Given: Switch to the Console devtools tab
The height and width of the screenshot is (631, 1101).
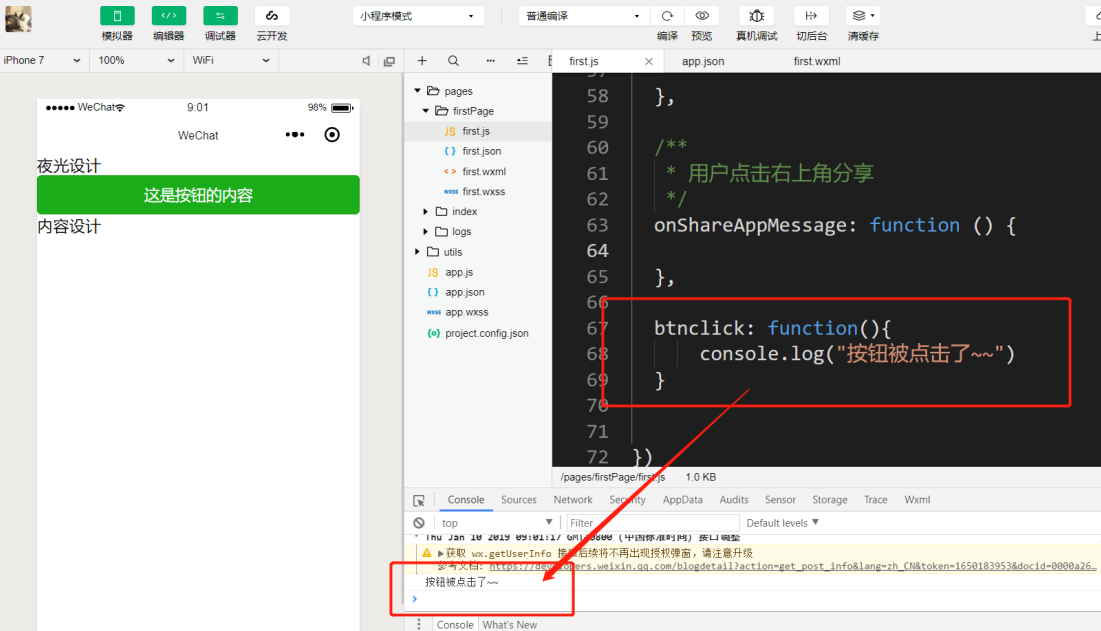Looking at the screenshot, I should (466, 500).
